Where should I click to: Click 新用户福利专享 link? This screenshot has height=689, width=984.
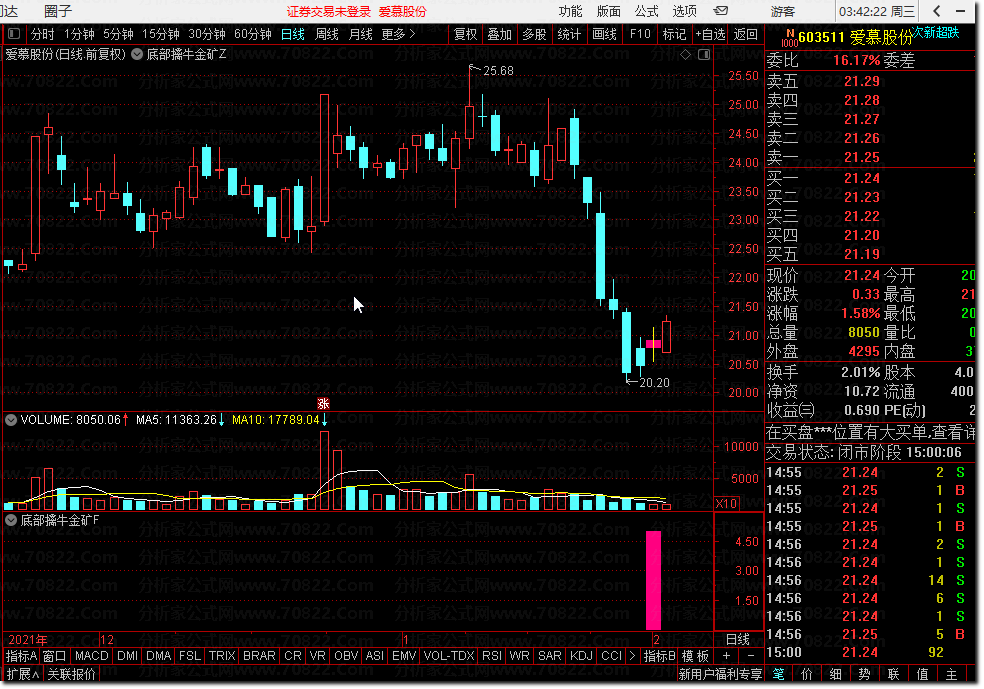(x=720, y=674)
